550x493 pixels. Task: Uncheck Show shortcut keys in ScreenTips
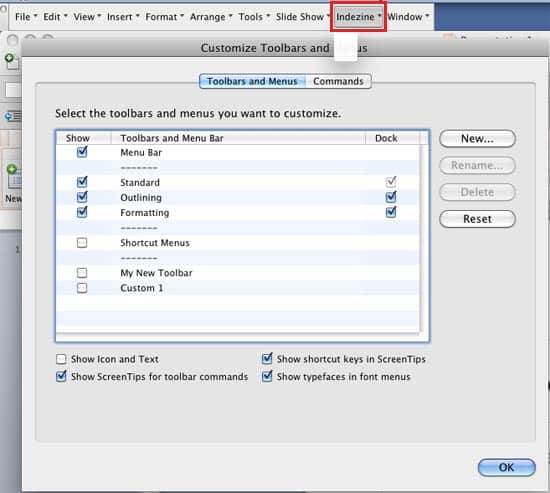click(267, 359)
